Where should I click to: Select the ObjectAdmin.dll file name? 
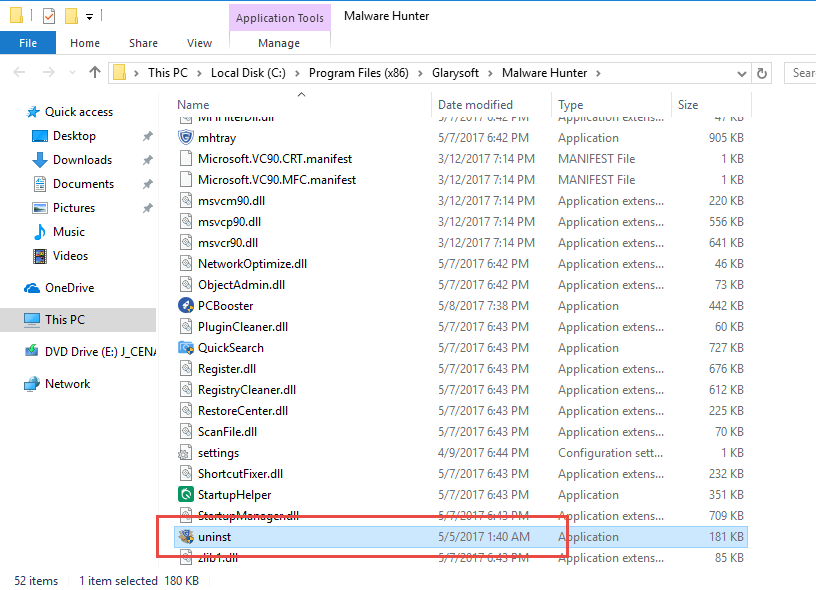pos(241,285)
